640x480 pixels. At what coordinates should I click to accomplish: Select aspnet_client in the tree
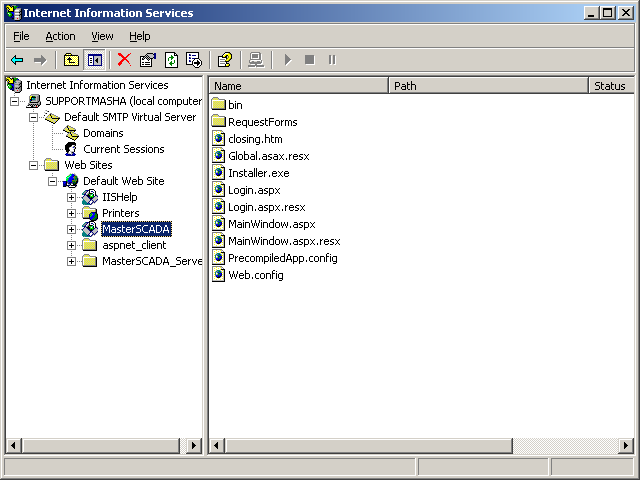[x=134, y=245]
